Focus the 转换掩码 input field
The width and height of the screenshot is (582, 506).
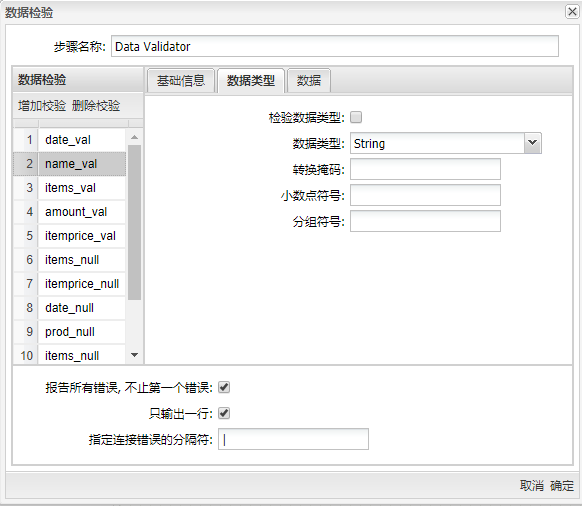(425, 169)
